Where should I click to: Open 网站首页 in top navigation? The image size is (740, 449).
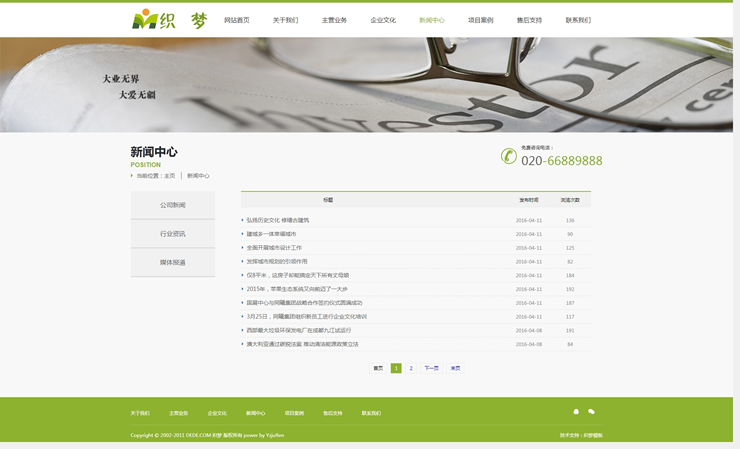[237, 20]
